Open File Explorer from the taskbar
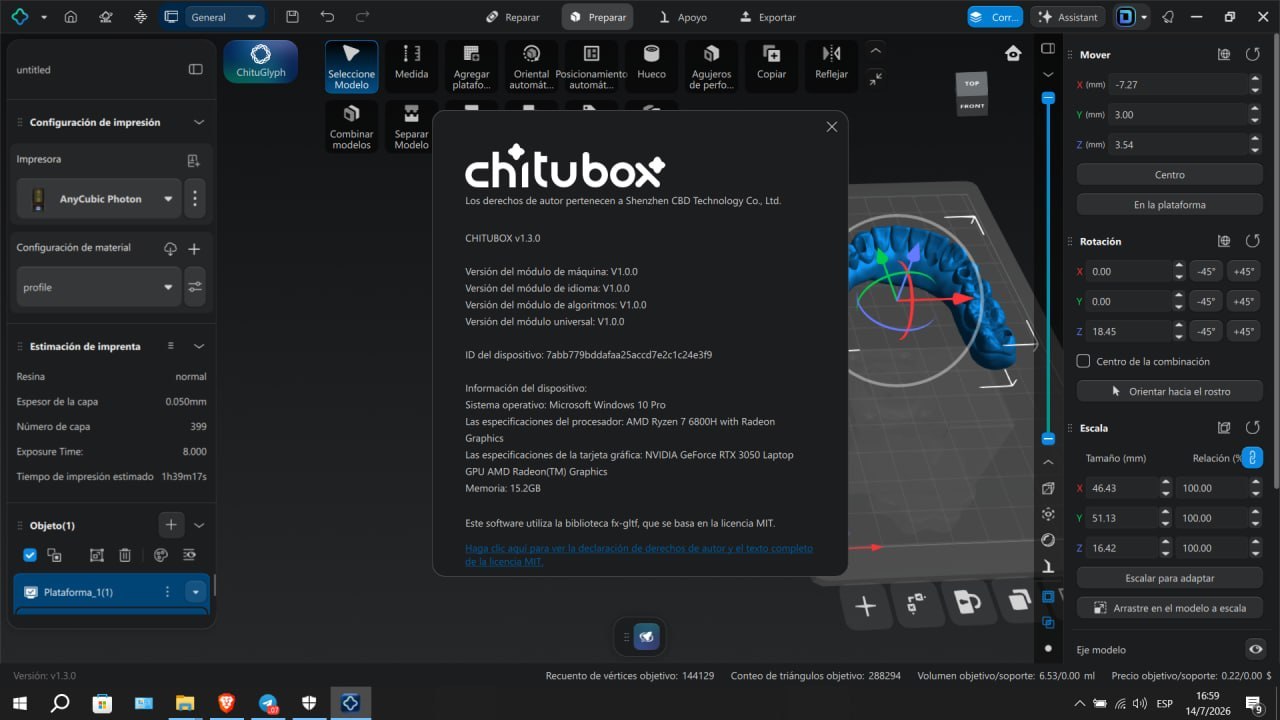This screenshot has width=1280, height=720. (x=184, y=703)
